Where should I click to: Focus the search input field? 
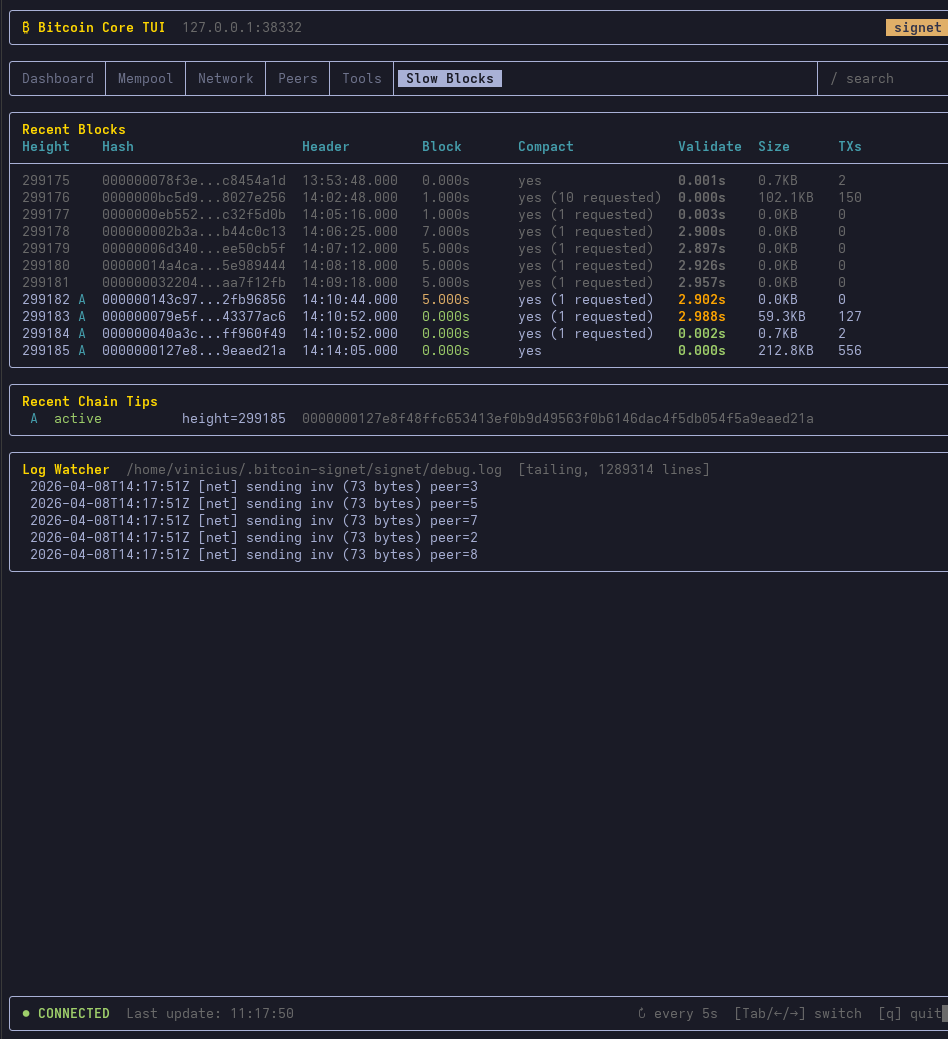(x=880, y=79)
